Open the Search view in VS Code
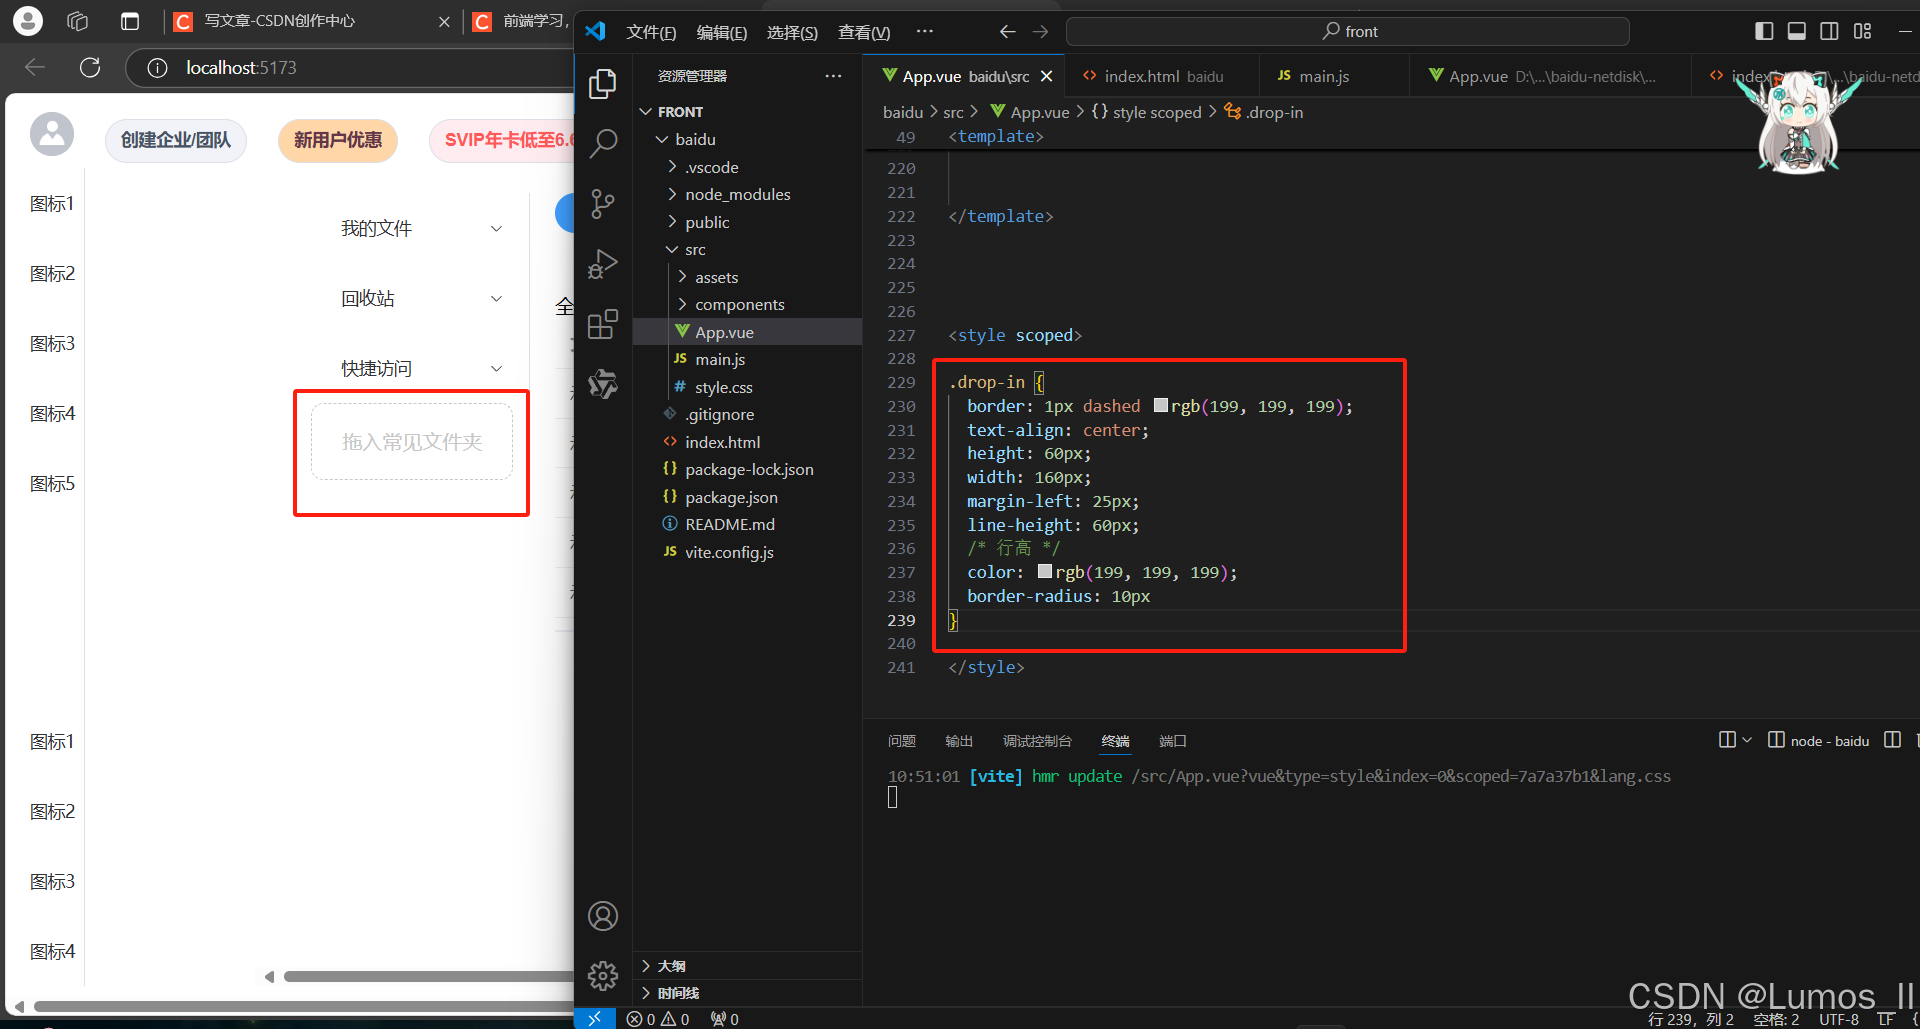The width and height of the screenshot is (1920, 1029). (603, 144)
